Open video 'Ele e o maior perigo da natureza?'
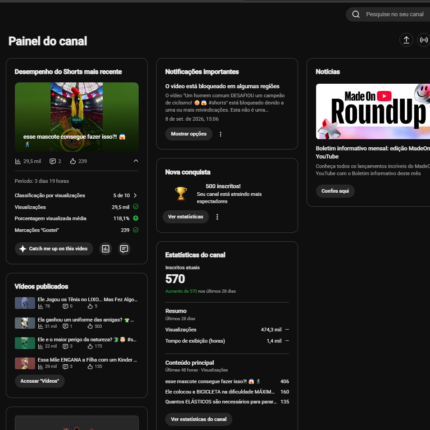The width and height of the screenshot is (430, 430). [87, 340]
